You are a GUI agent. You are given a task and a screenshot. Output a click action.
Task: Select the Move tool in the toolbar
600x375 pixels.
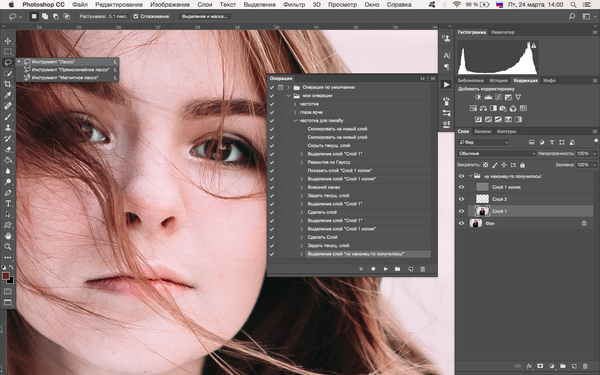[8, 41]
